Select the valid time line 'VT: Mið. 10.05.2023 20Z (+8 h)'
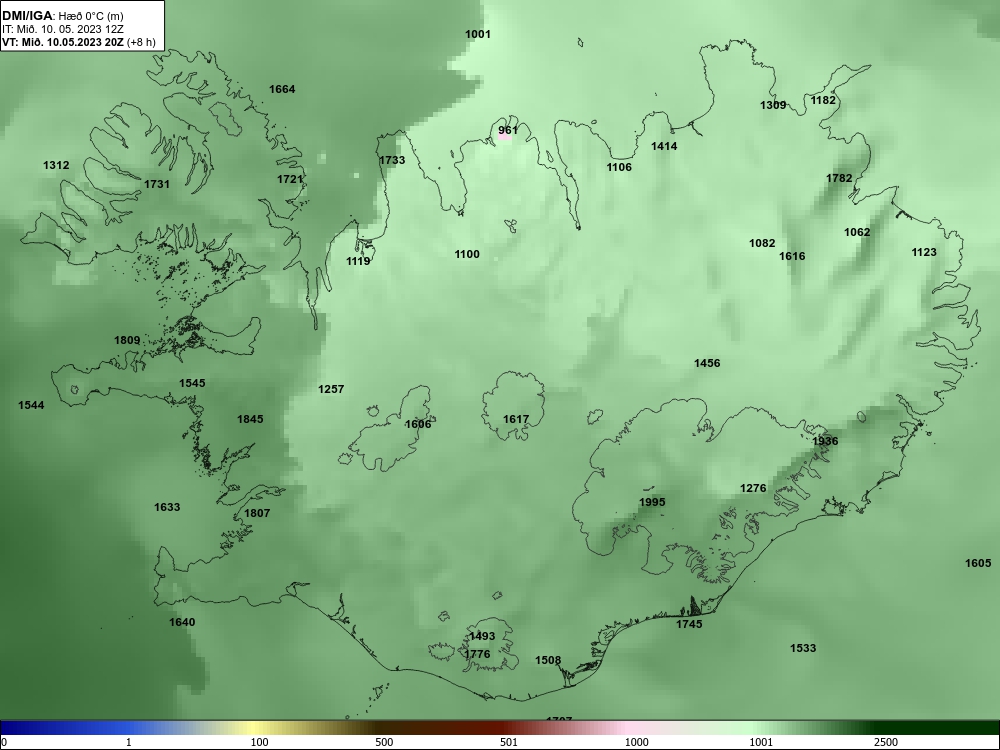Image resolution: width=1000 pixels, height=750 pixels. pyautogui.click(x=79, y=42)
